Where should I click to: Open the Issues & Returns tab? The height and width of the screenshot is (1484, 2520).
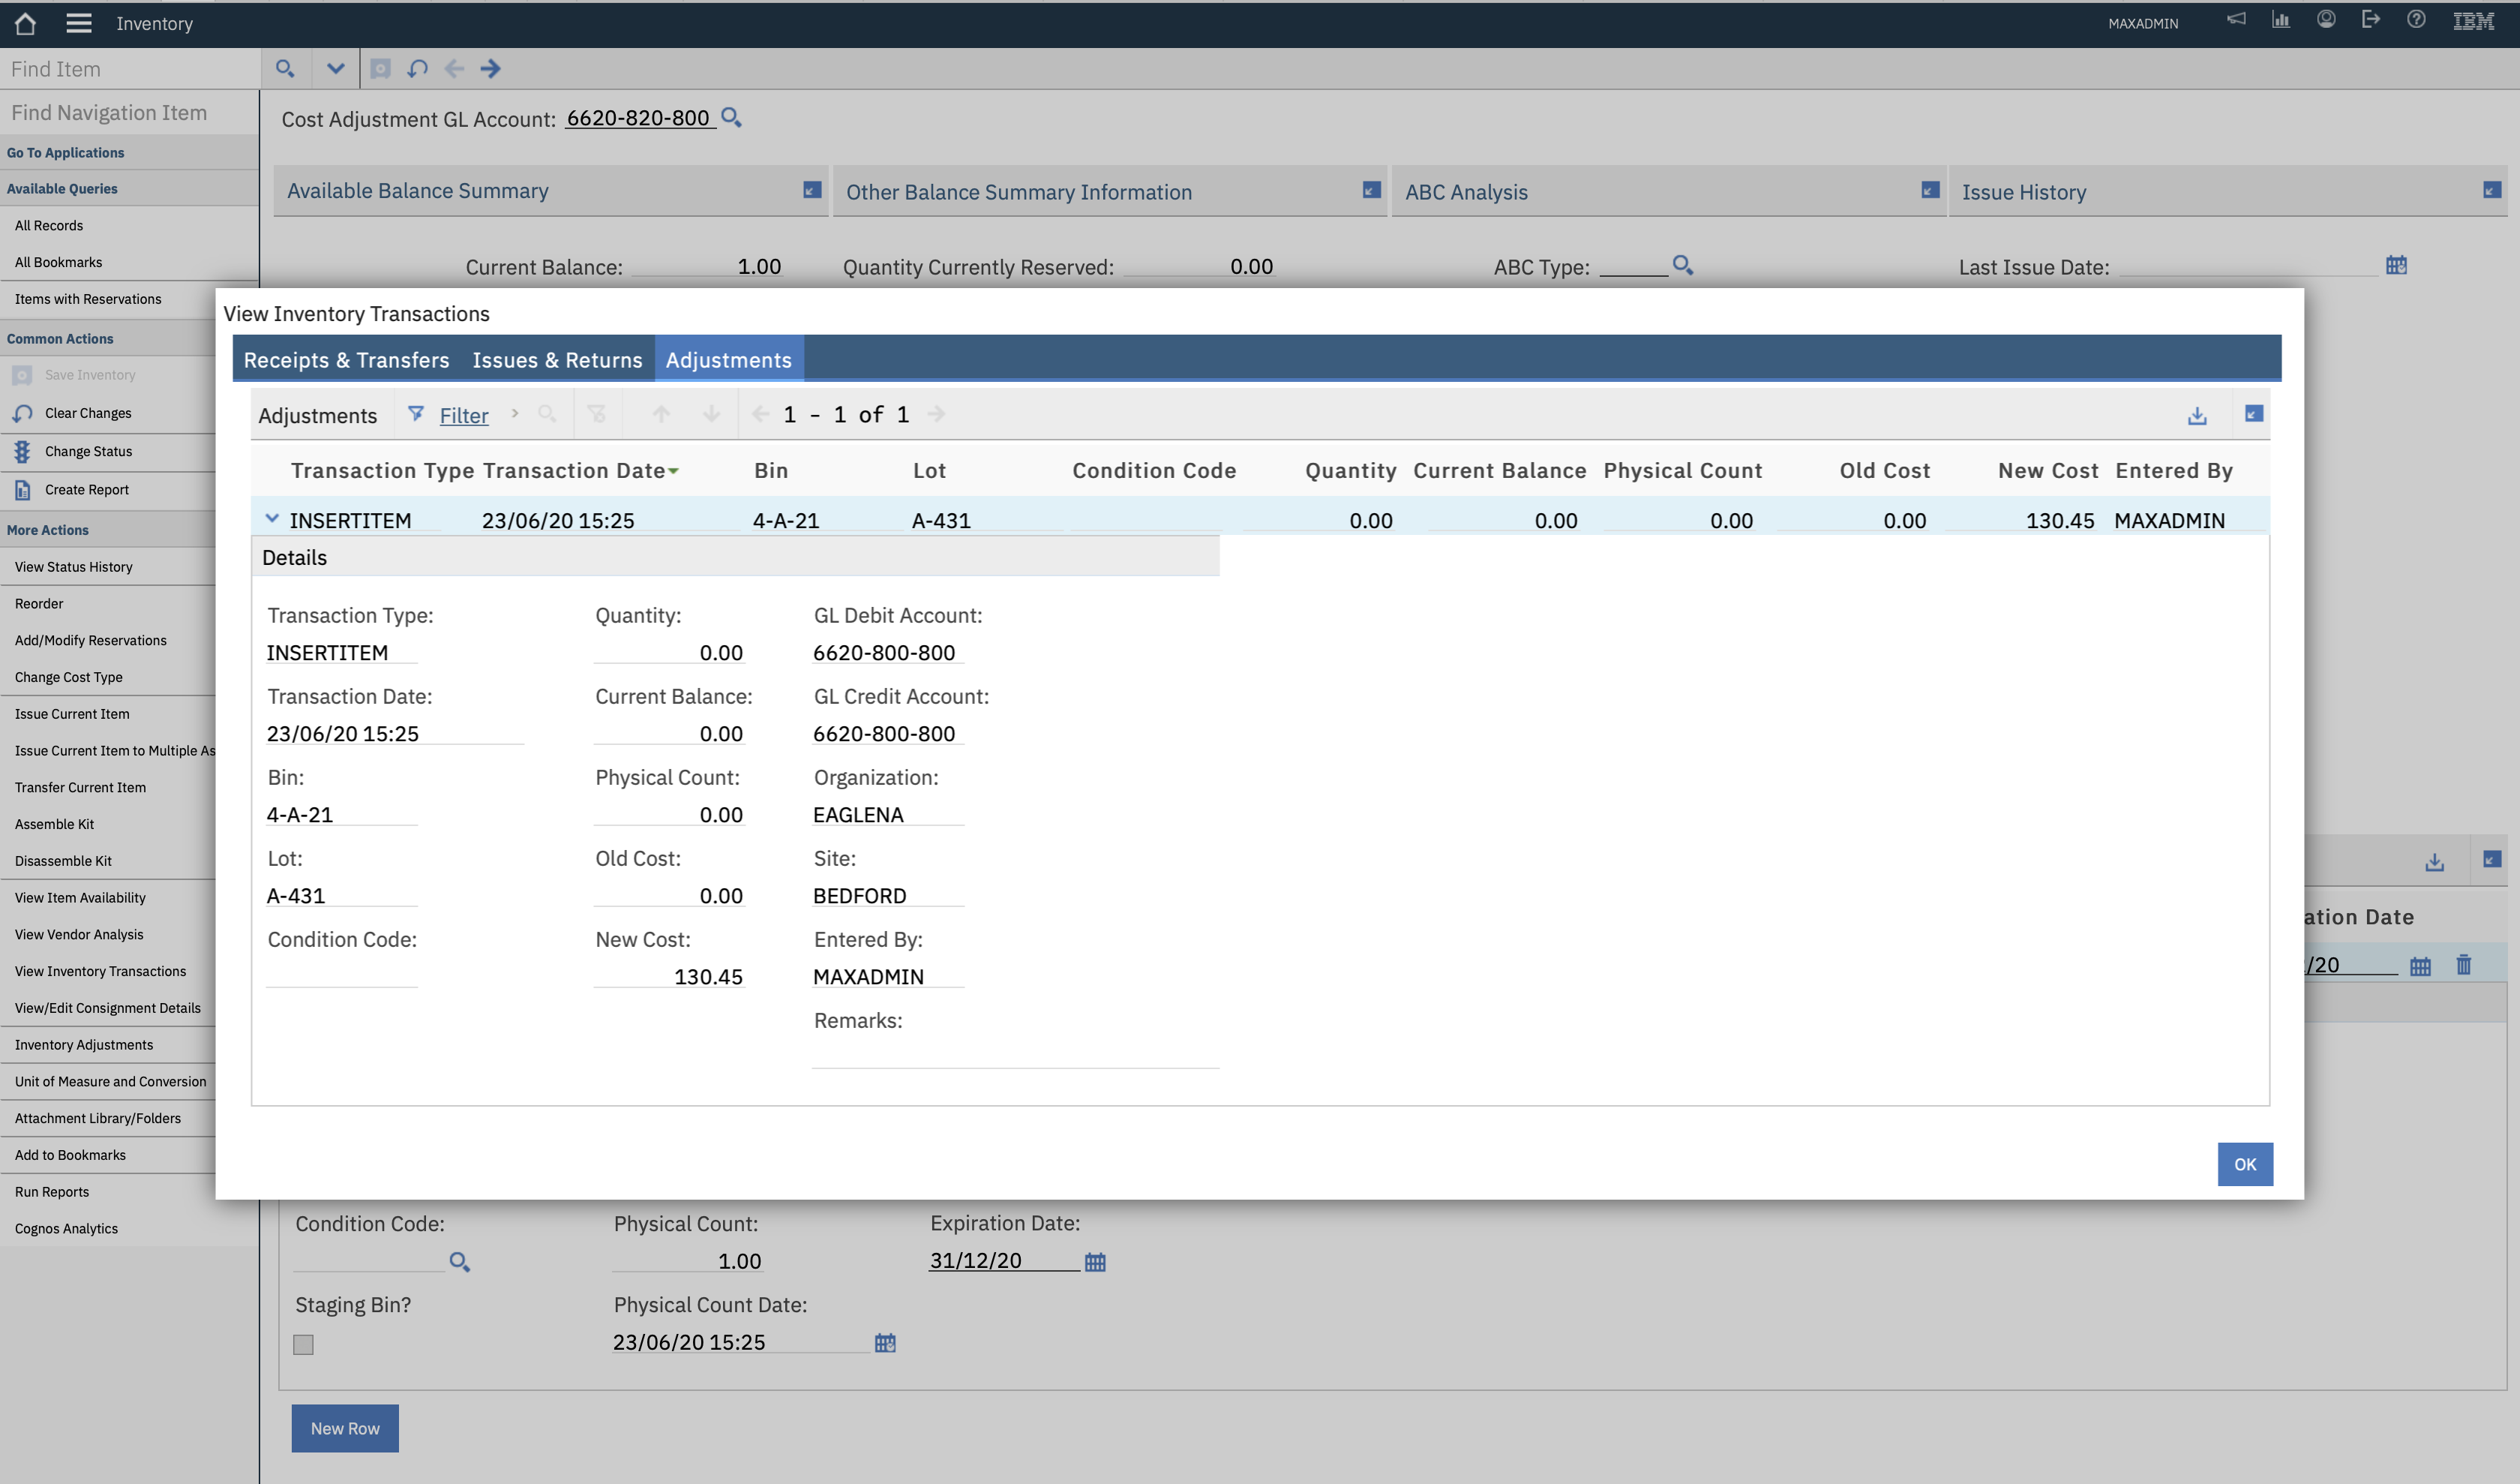point(557,360)
